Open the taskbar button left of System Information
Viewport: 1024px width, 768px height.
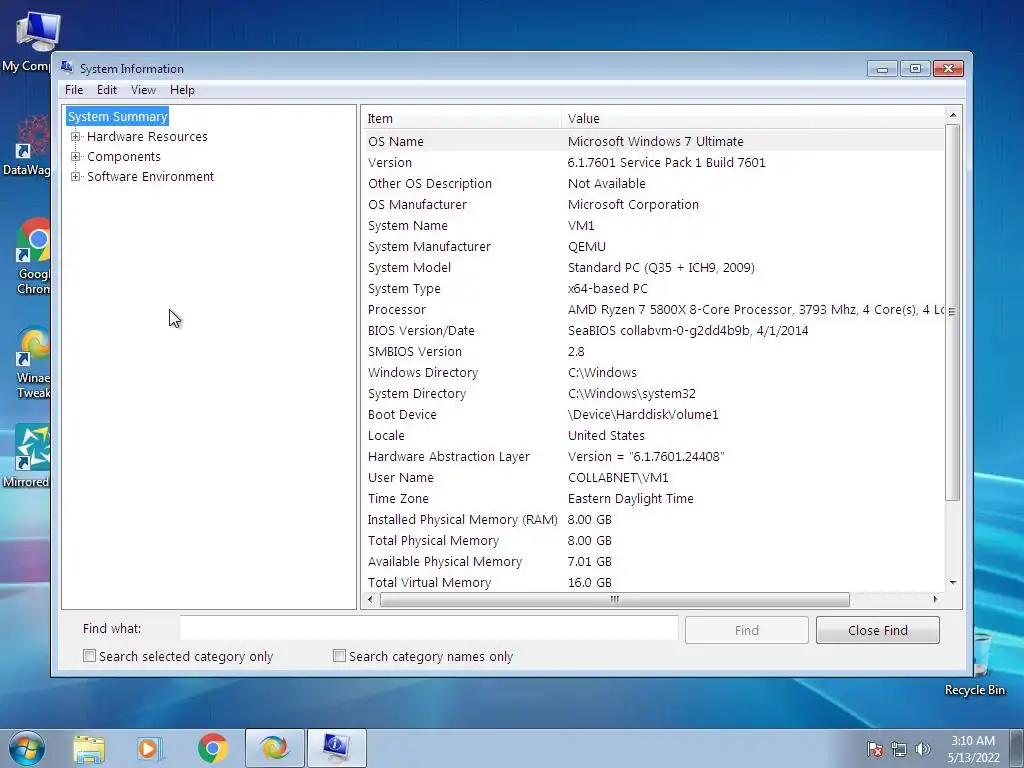[x=274, y=748]
